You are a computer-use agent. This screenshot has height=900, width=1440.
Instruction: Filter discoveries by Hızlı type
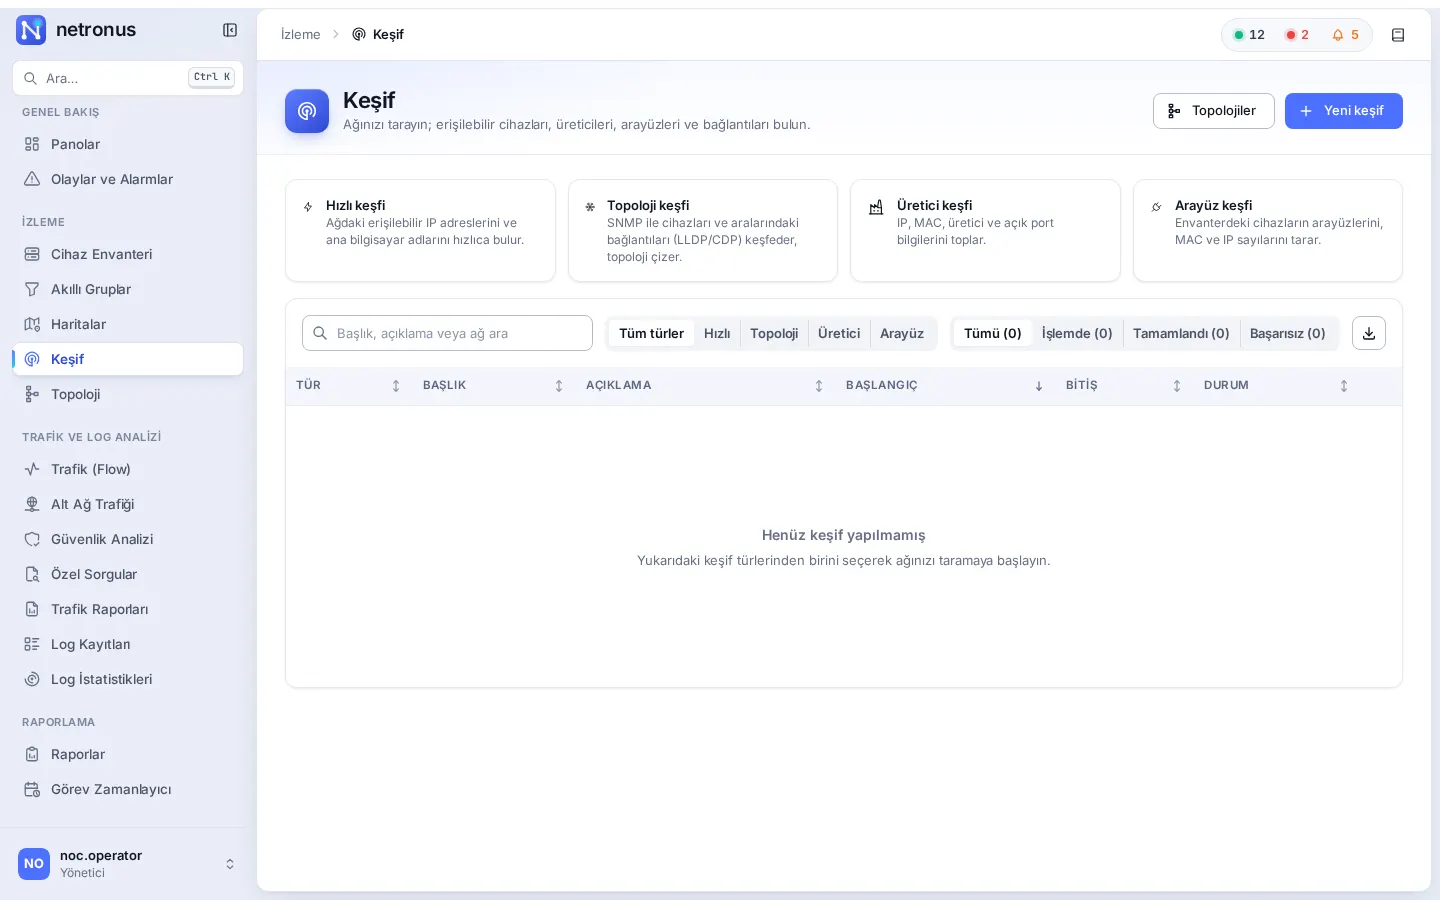(x=717, y=333)
